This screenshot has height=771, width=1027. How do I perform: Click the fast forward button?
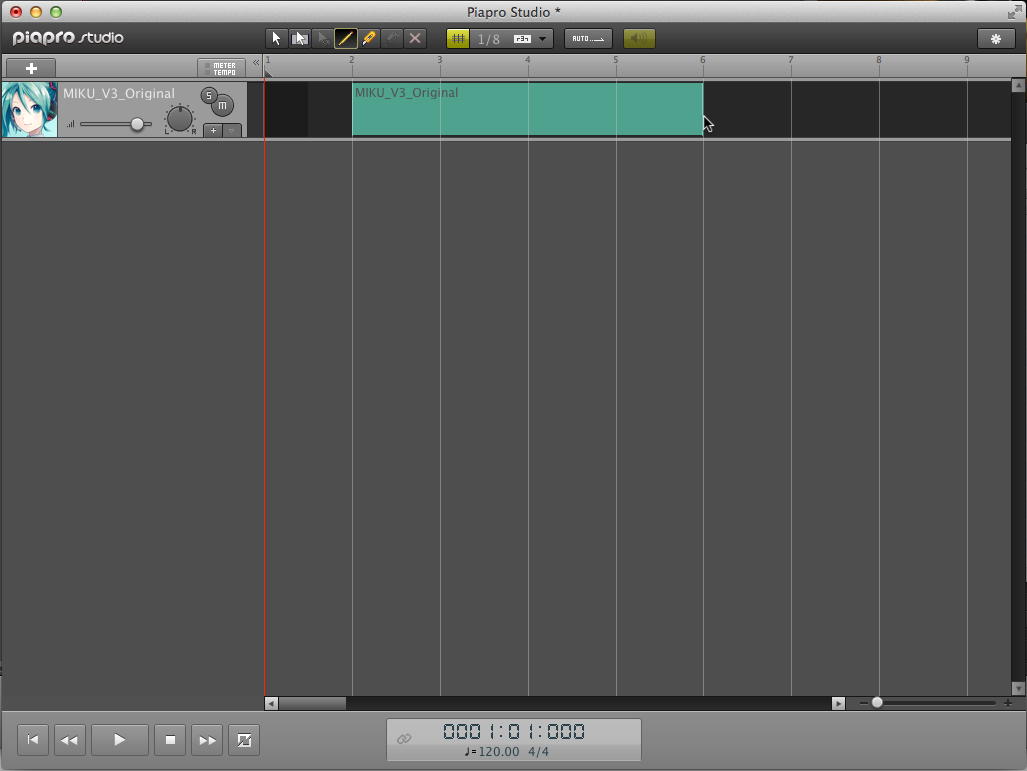(x=207, y=740)
